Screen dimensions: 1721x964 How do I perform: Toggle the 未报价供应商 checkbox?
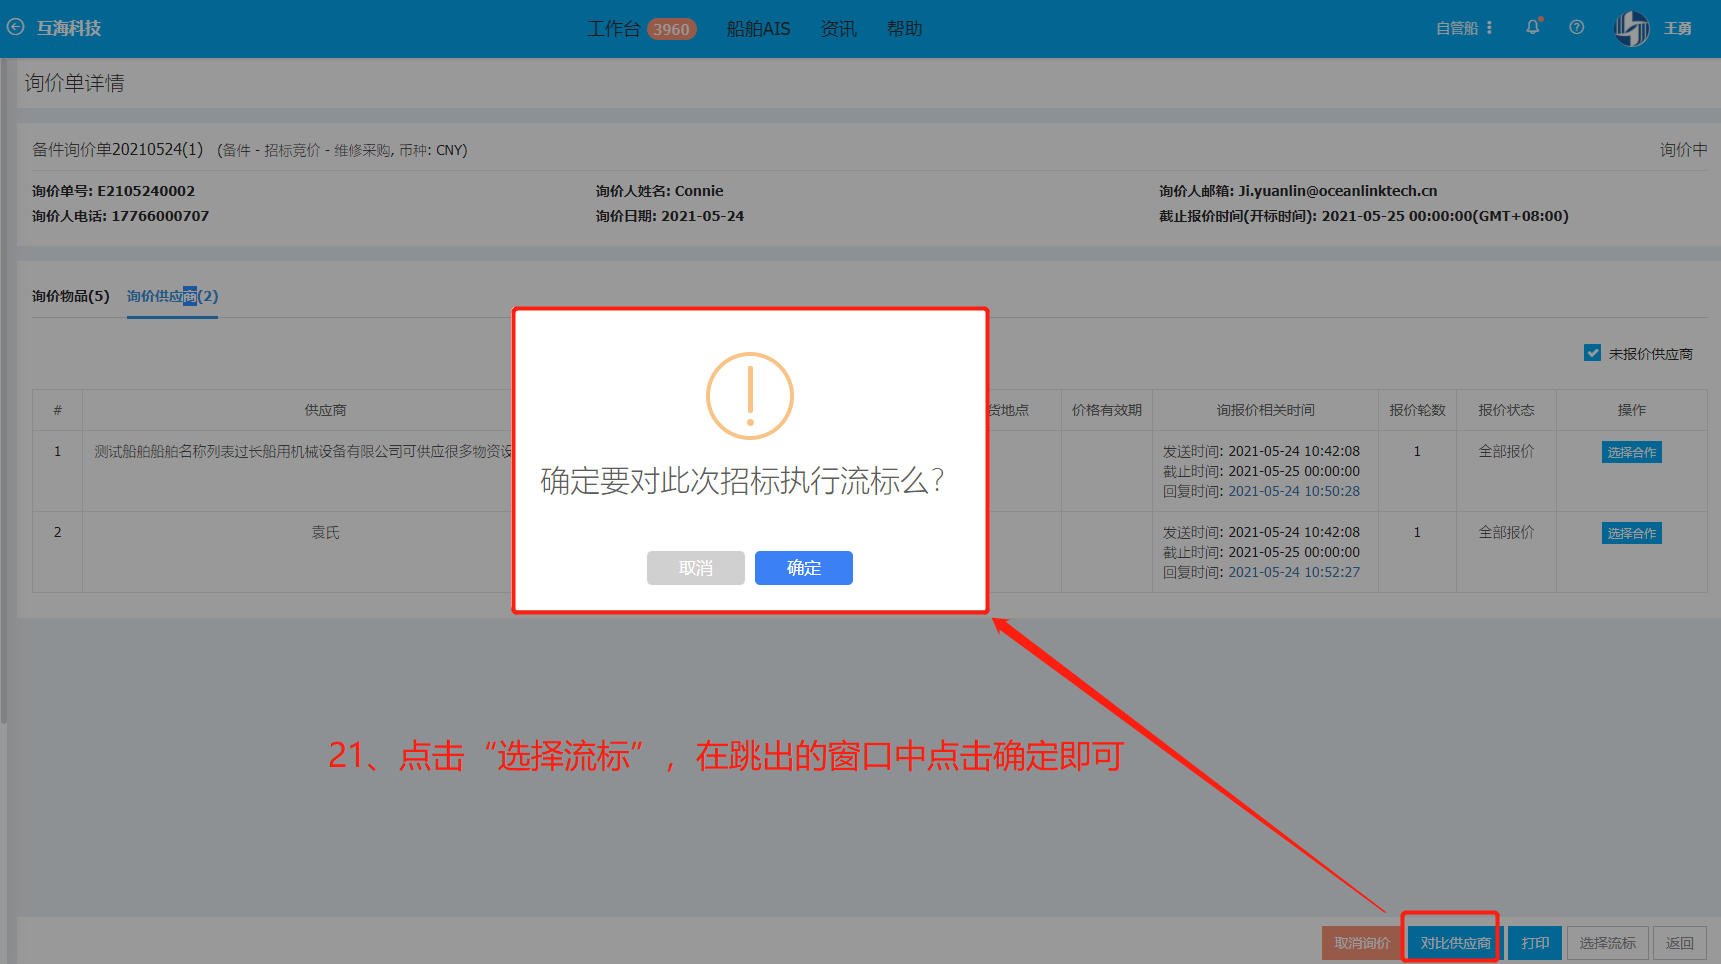coord(1592,353)
